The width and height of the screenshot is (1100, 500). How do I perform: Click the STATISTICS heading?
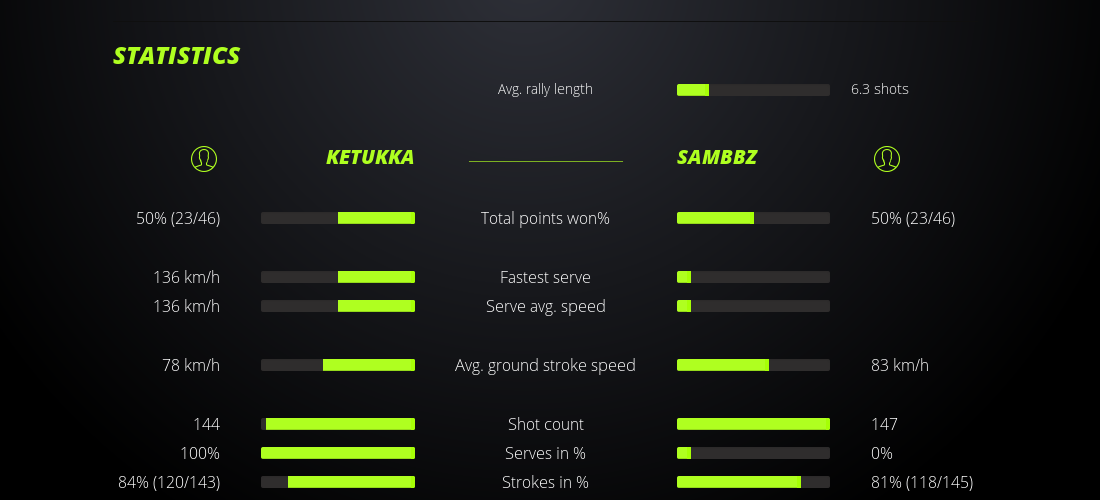177,56
